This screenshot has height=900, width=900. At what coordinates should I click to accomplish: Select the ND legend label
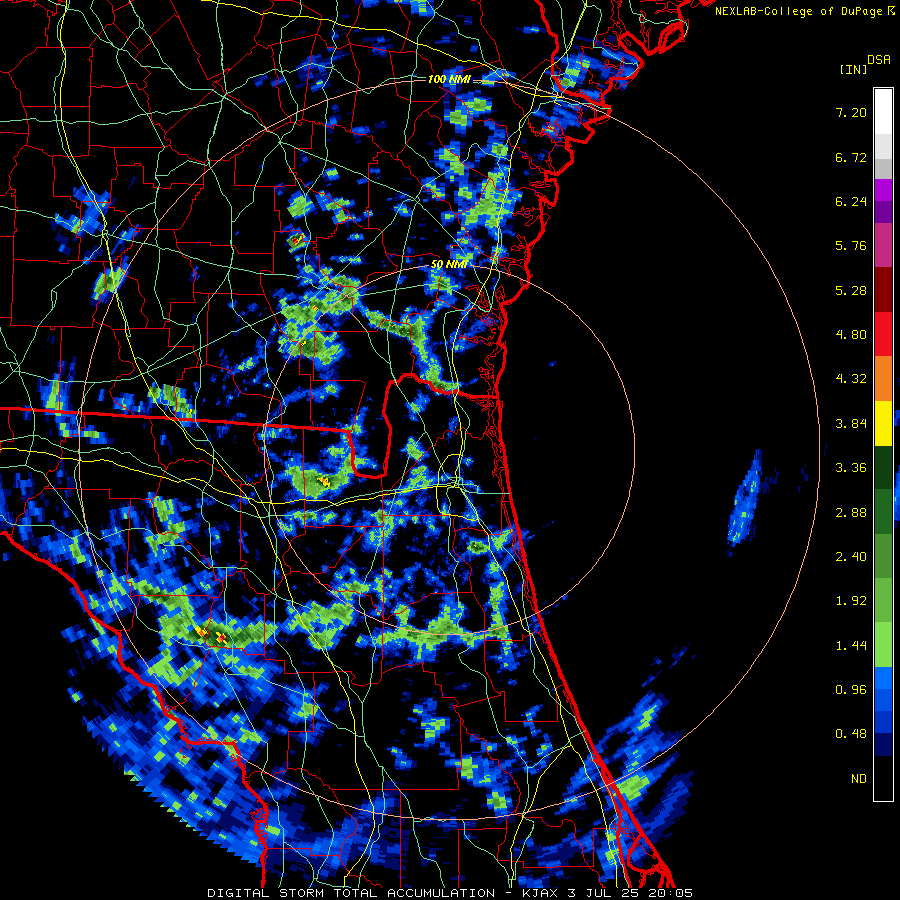(x=859, y=779)
